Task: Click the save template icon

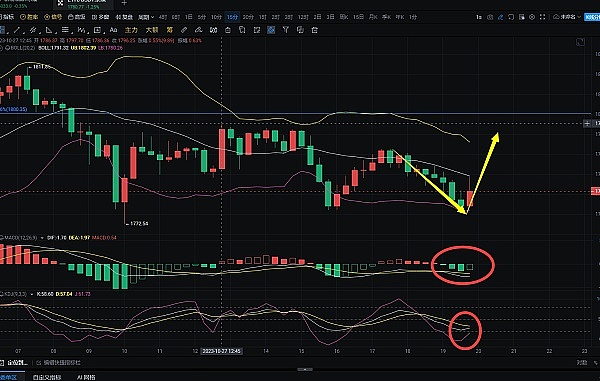Action: (x=522, y=17)
